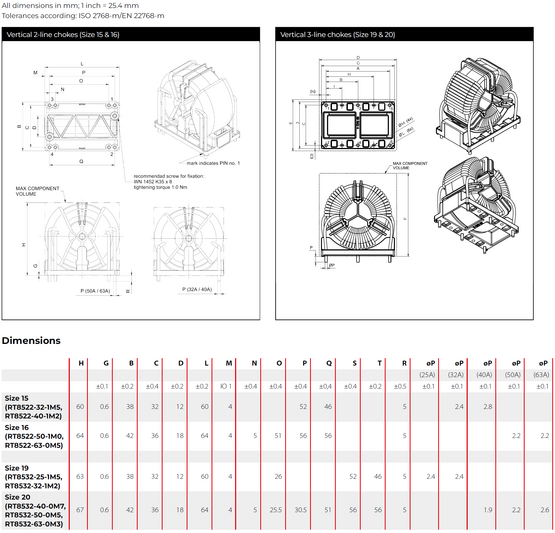Click the 'Size 16' row label
Viewport: 555px width, 533px height.
(x=16, y=427)
